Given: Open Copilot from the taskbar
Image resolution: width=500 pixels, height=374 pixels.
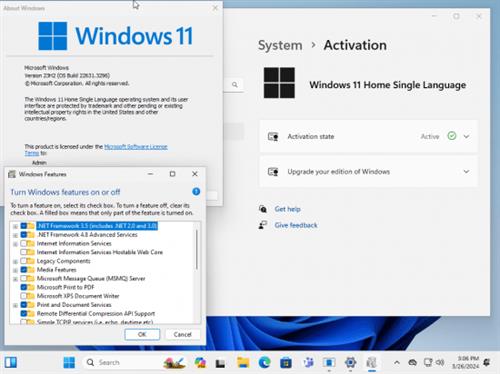Looking at the screenshot, I should coord(200,362).
